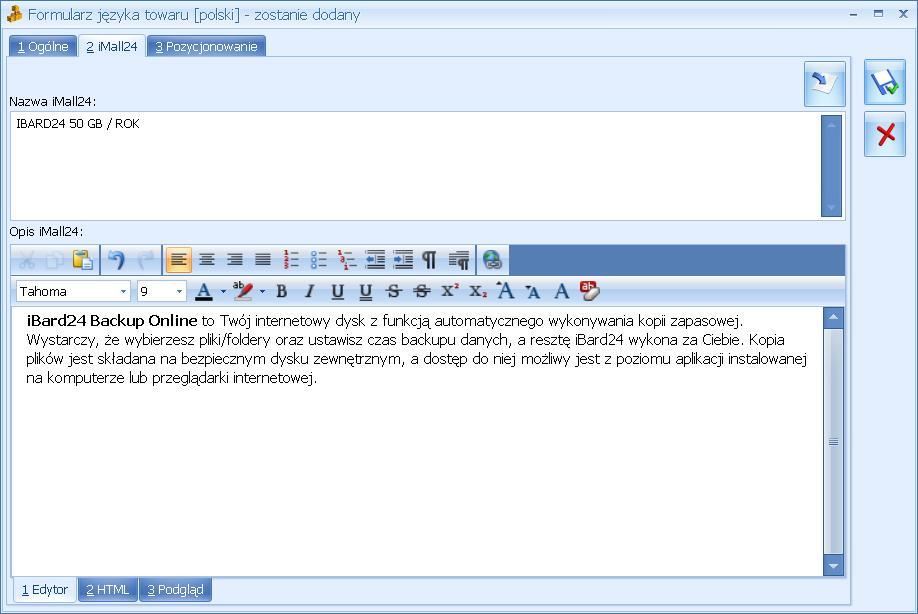Click the description editor scrollbar thumb
Viewport: 918px width, 614px height.
[x=833, y=442]
